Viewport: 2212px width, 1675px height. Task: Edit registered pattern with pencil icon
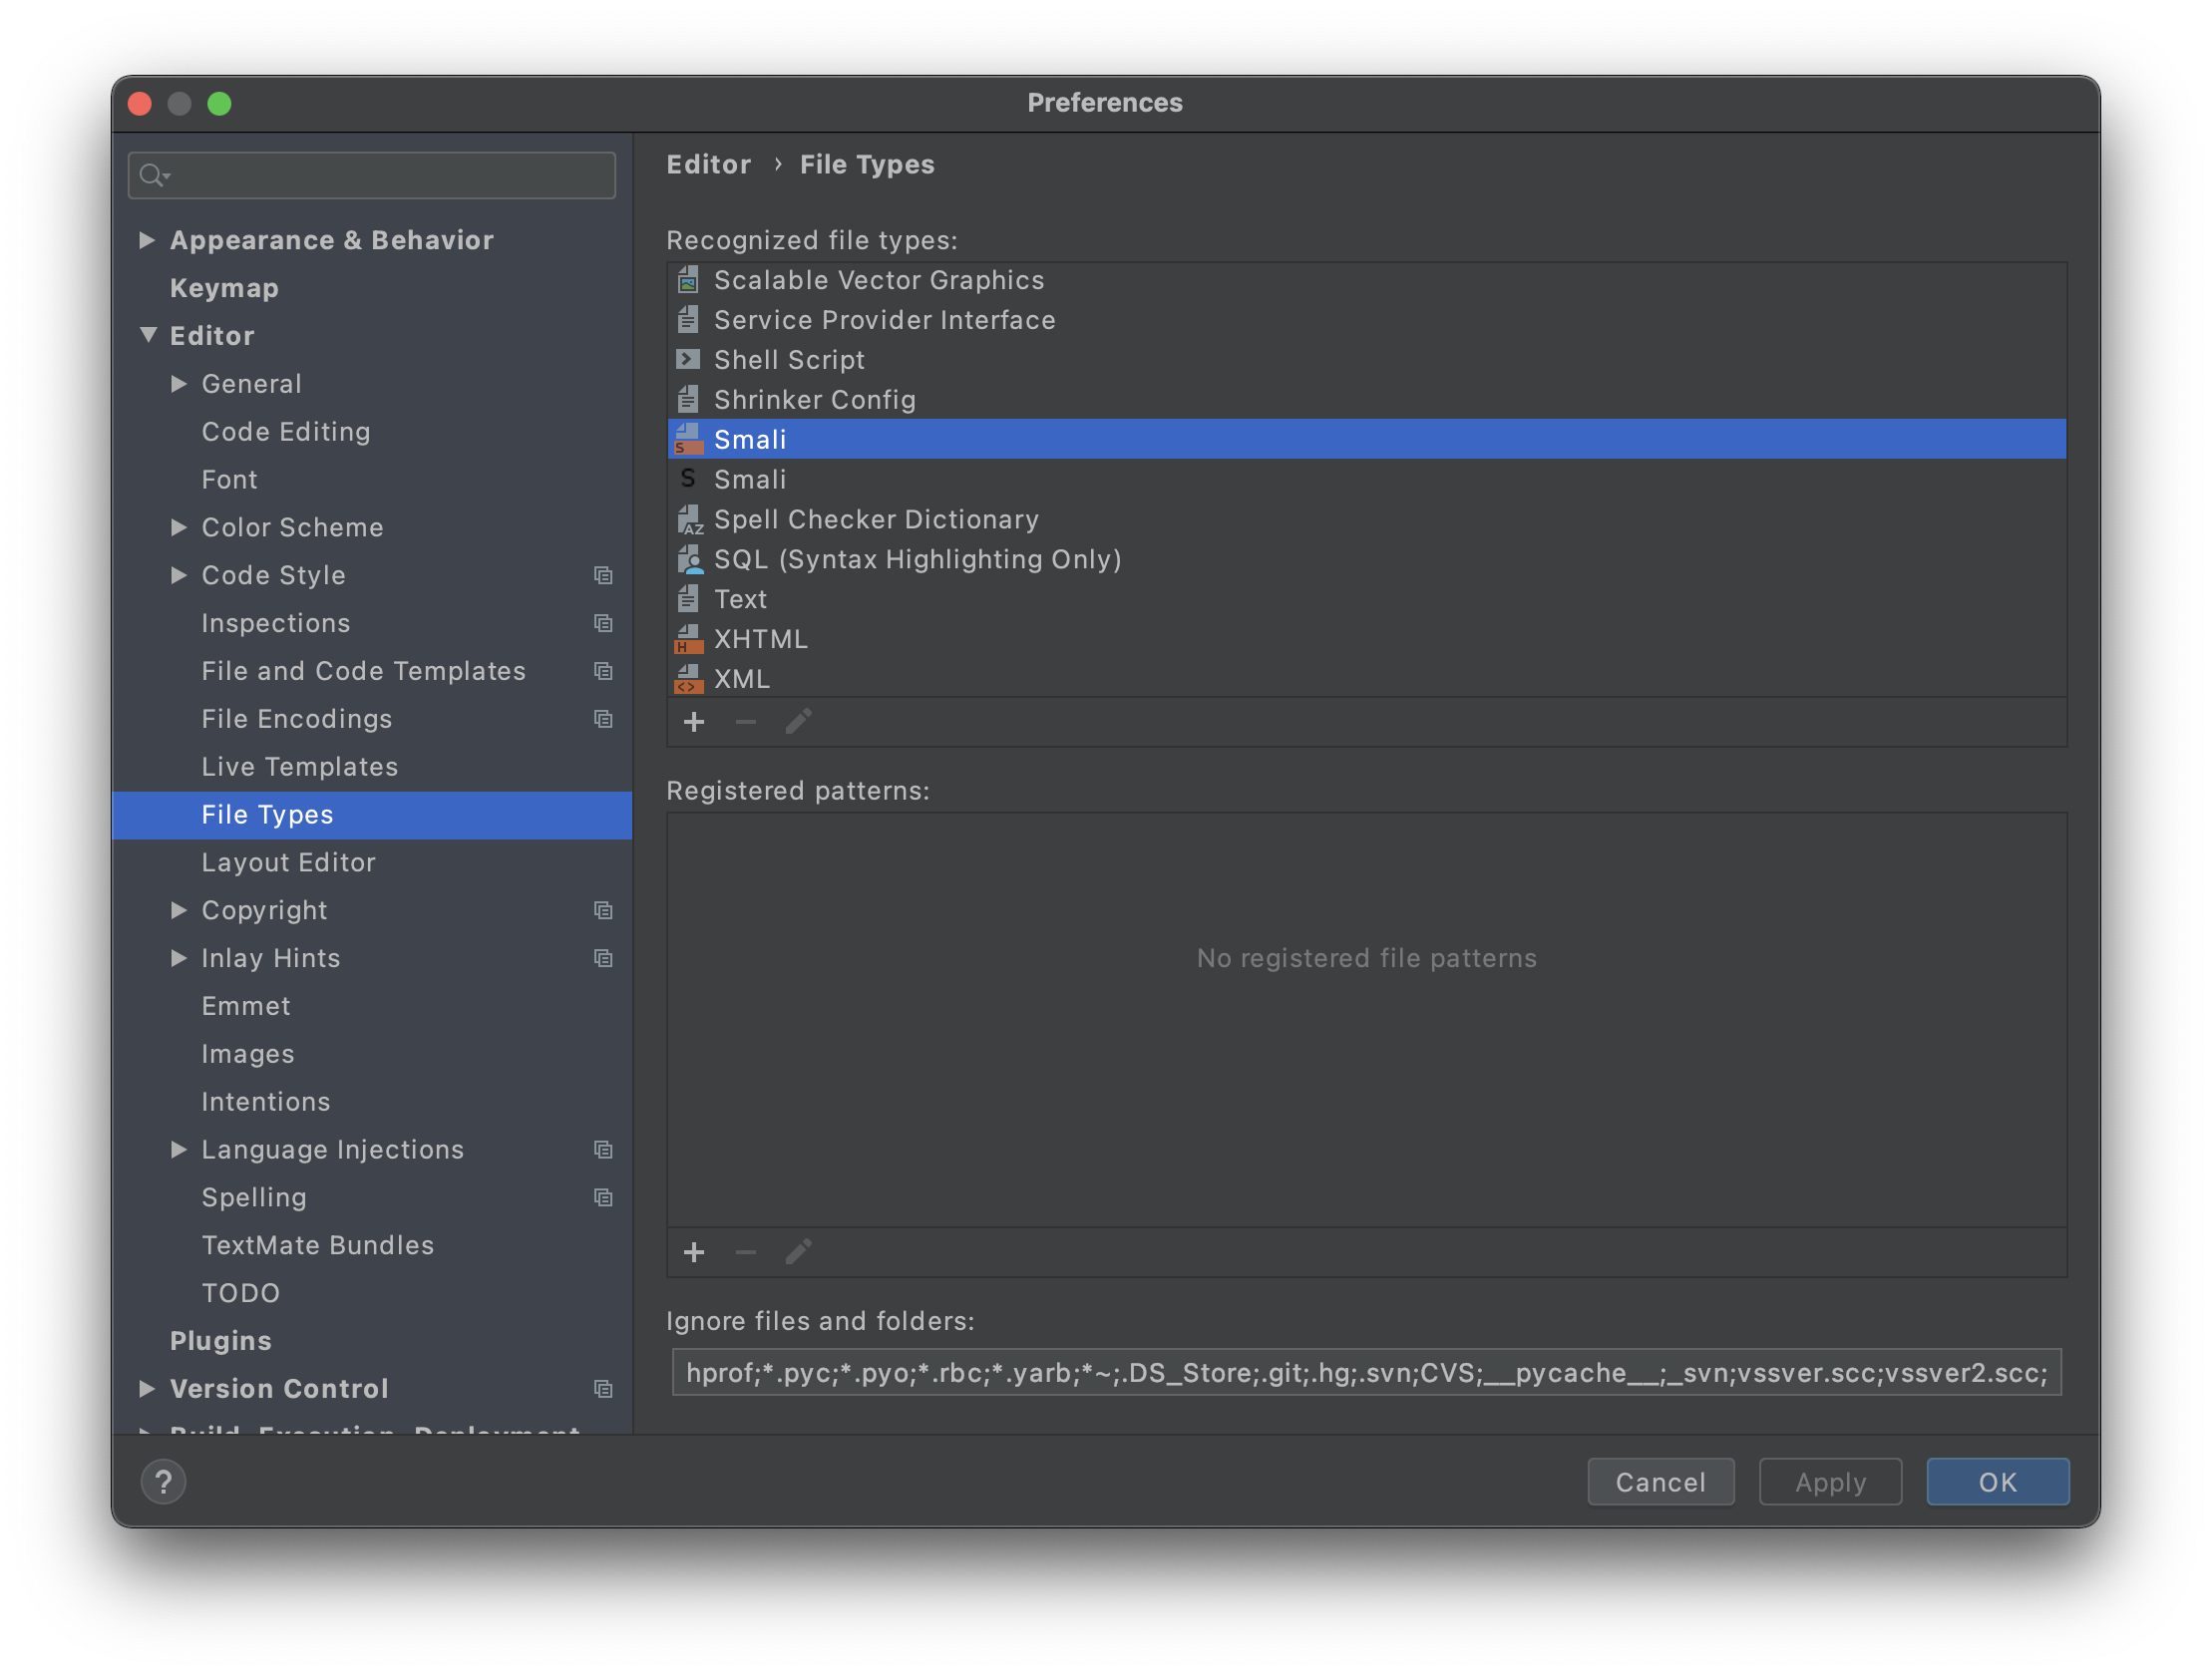point(798,1253)
